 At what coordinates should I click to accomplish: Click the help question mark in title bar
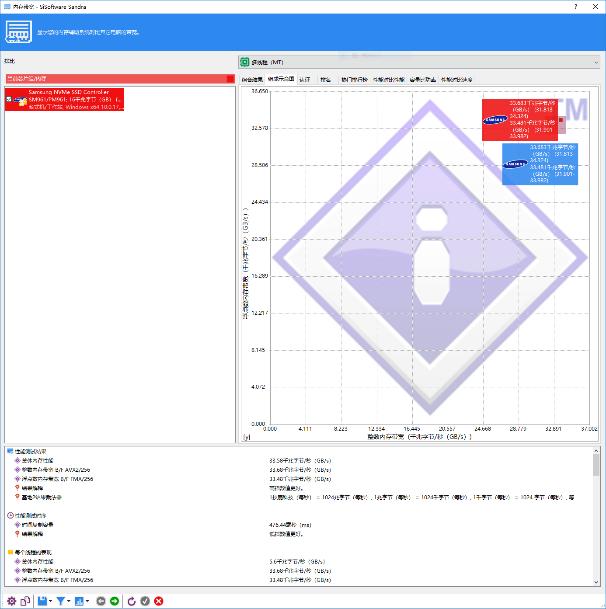tap(575, 6)
